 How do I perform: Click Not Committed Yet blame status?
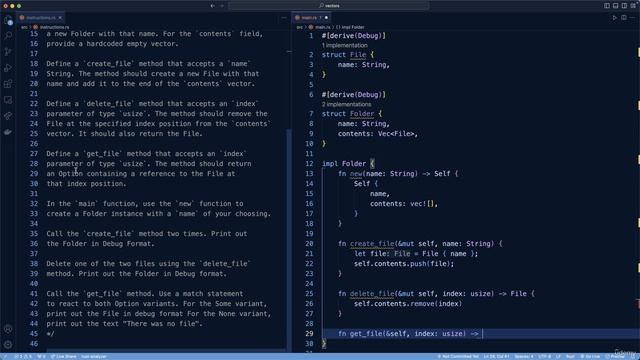[458, 356]
